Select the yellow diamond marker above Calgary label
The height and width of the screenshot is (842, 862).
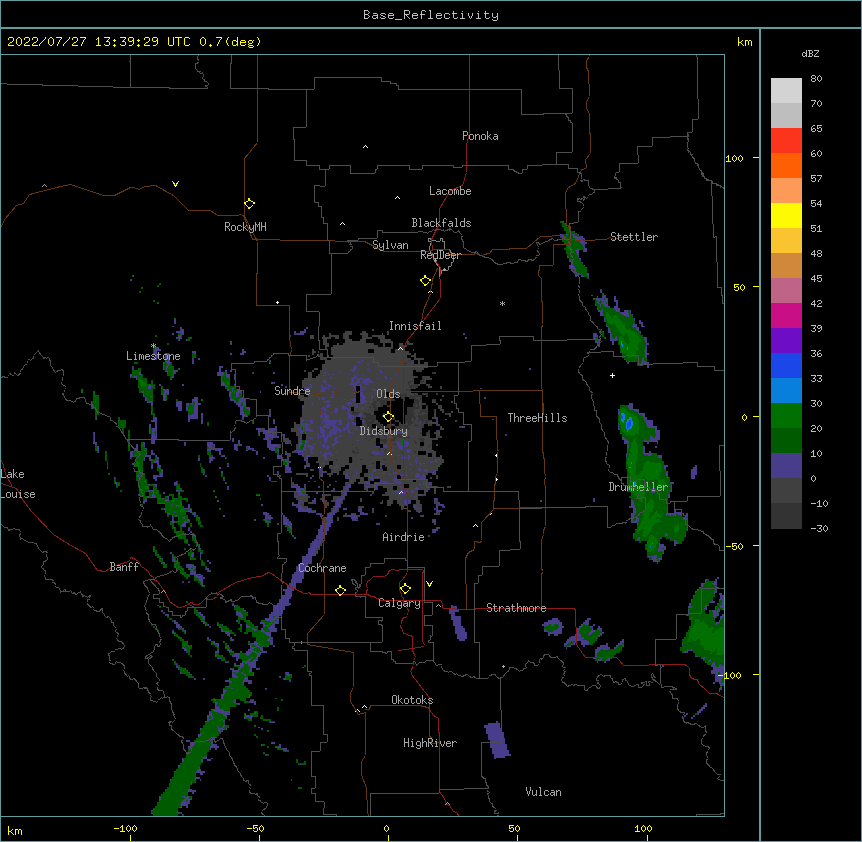(x=405, y=589)
